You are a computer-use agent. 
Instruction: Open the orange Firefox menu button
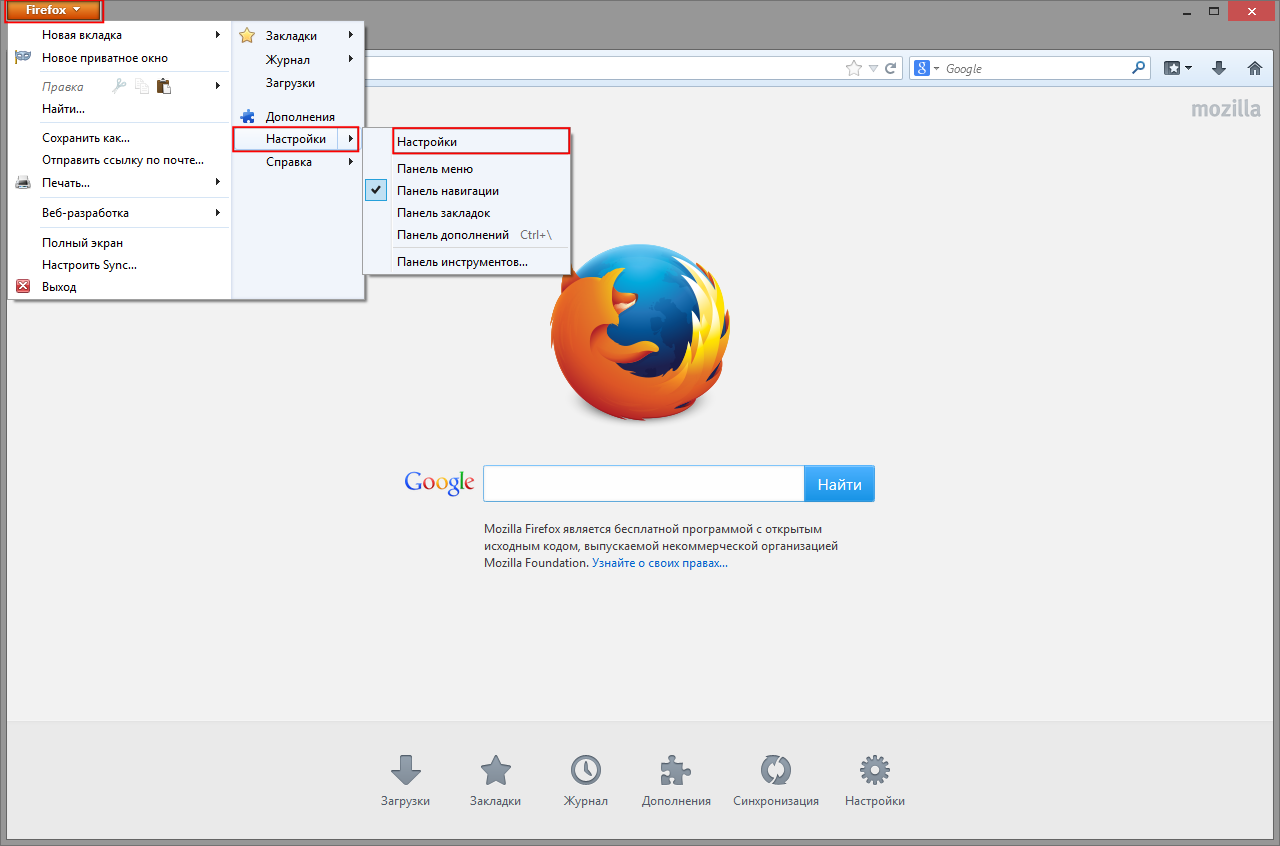tap(54, 10)
